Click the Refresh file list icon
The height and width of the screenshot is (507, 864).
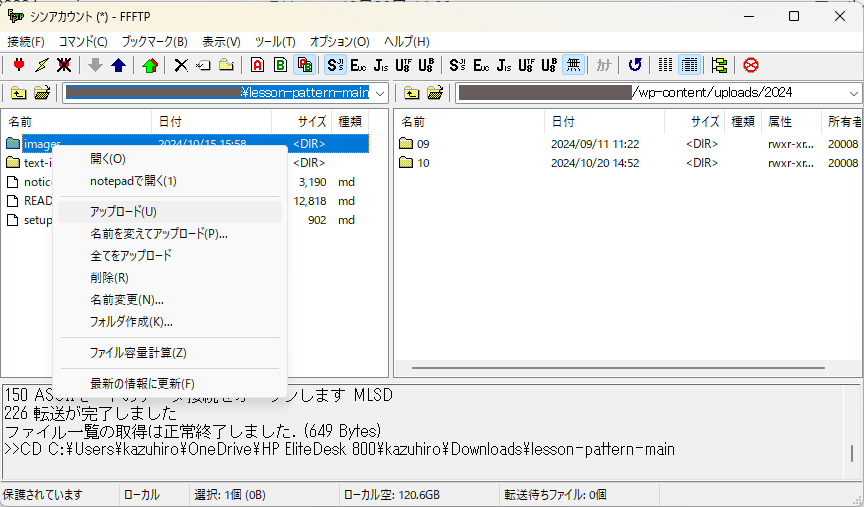634,65
